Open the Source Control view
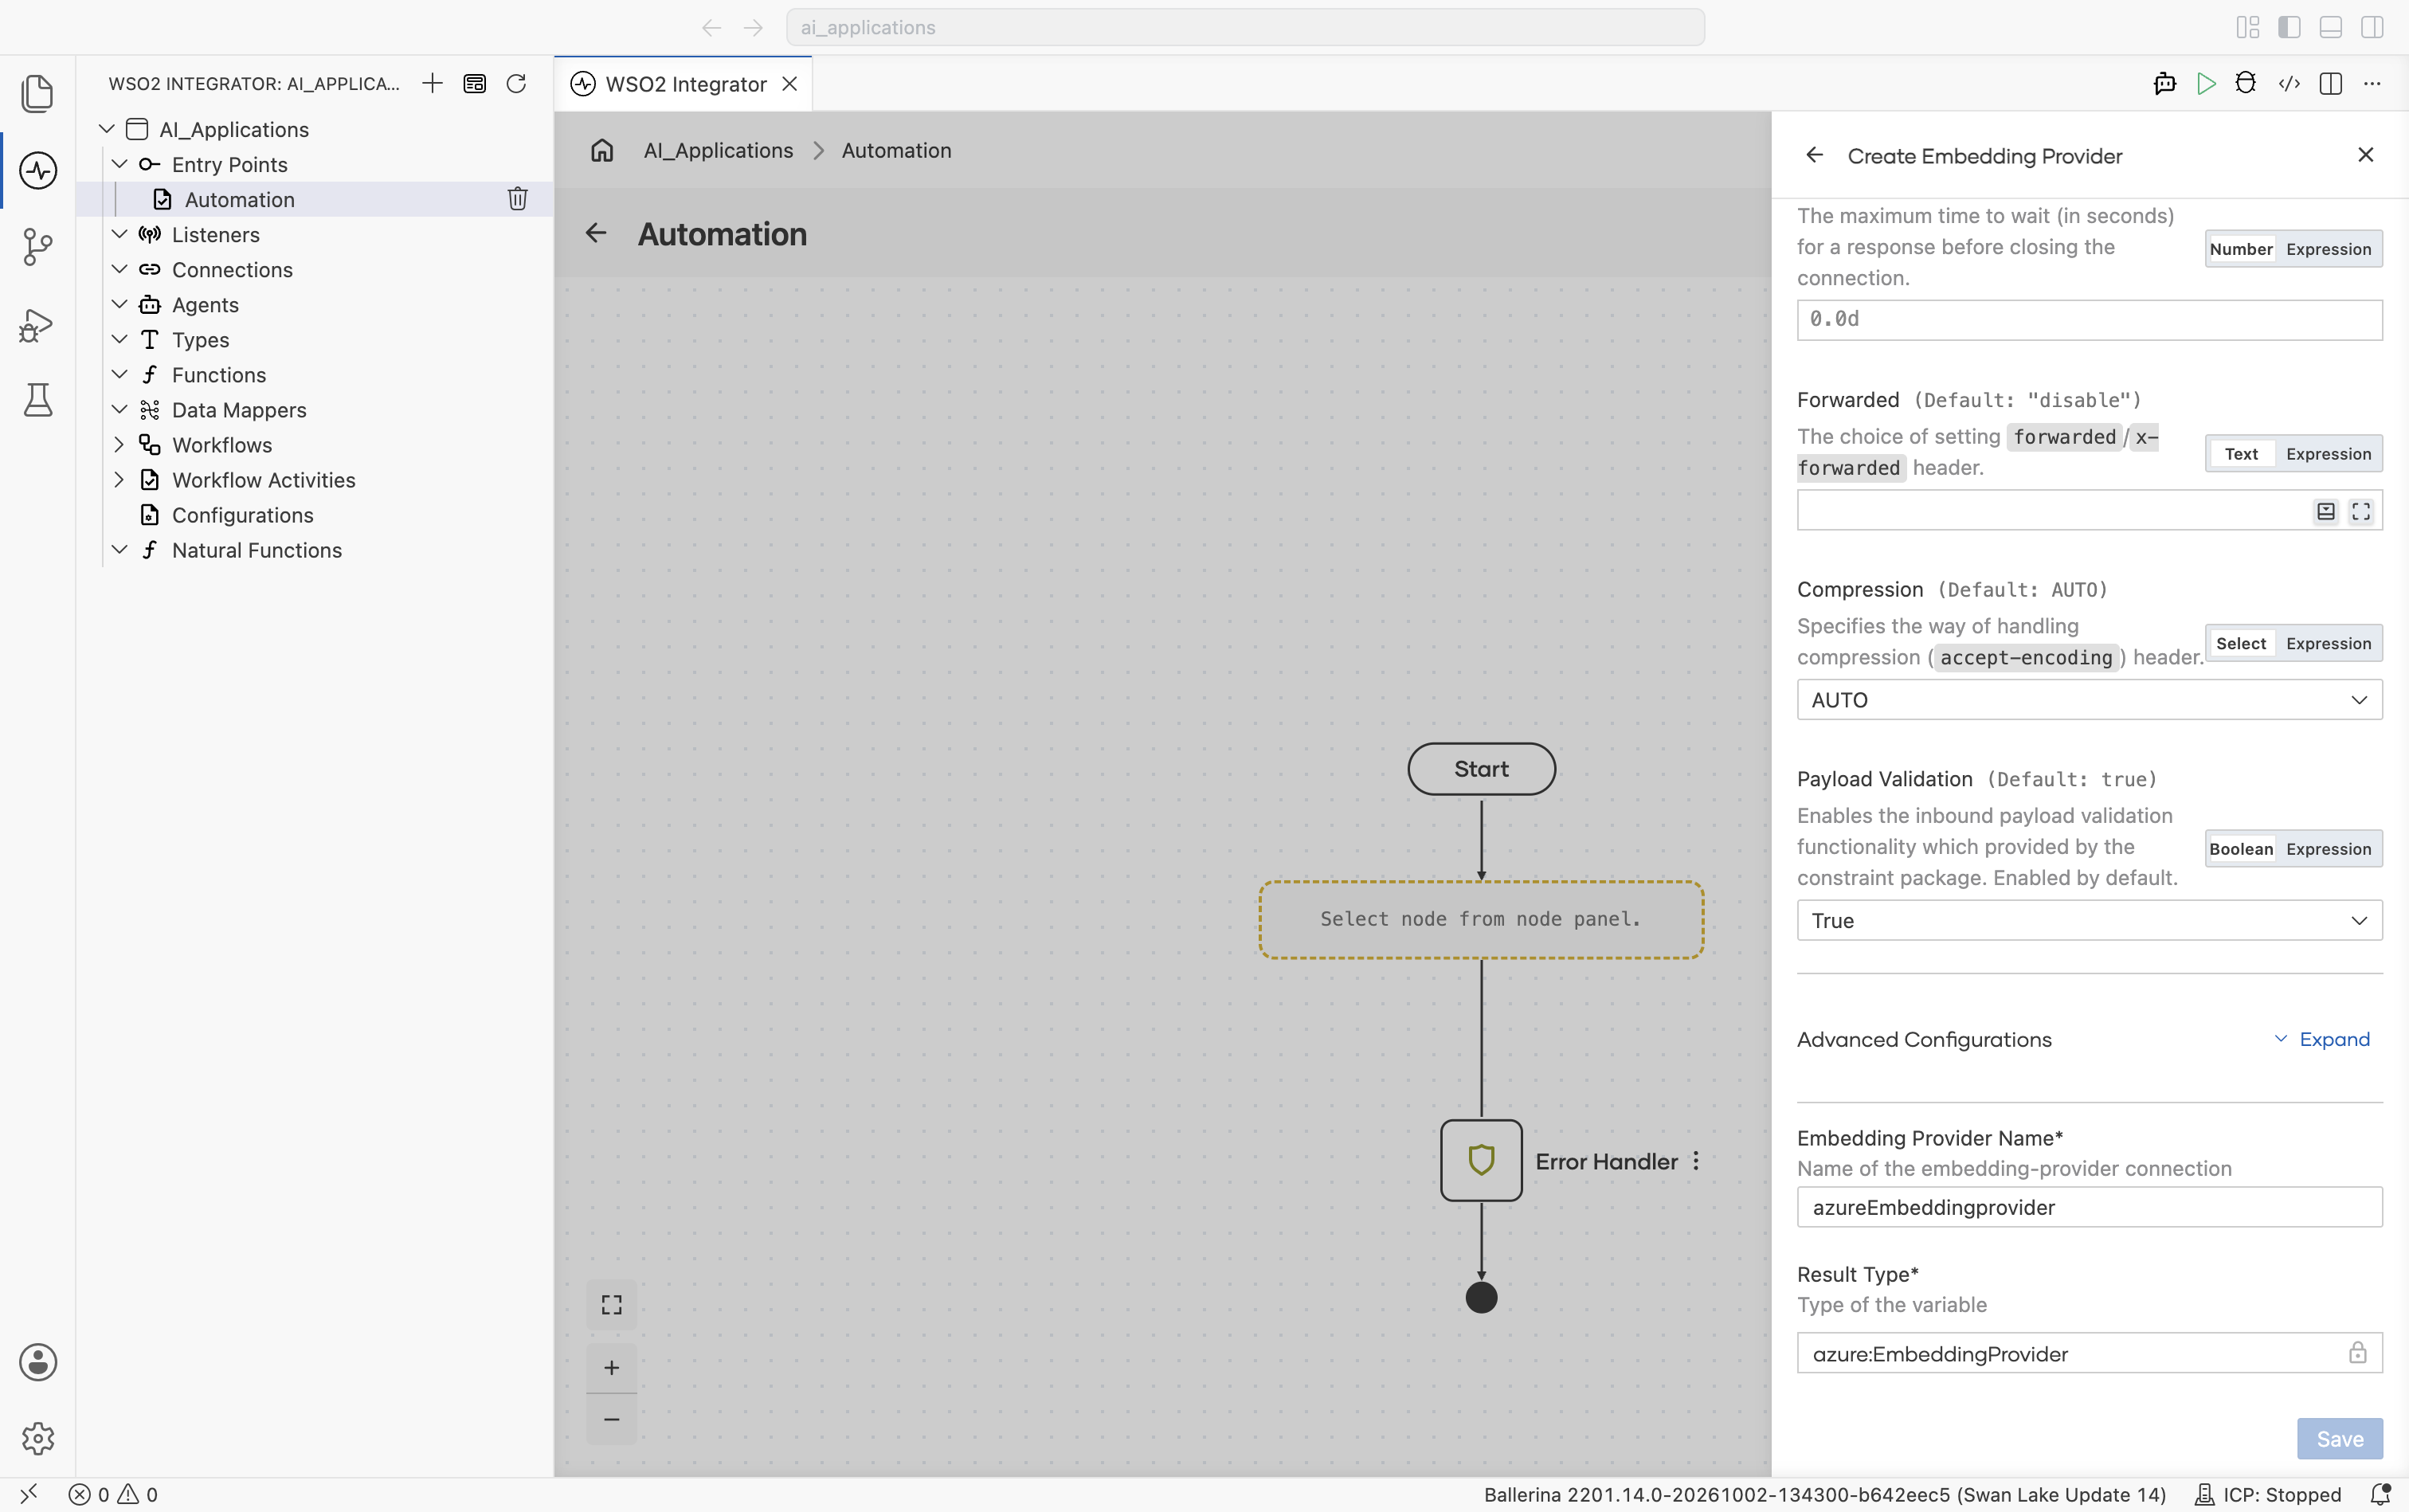The height and width of the screenshot is (1512, 2409). (x=38, y=247)
